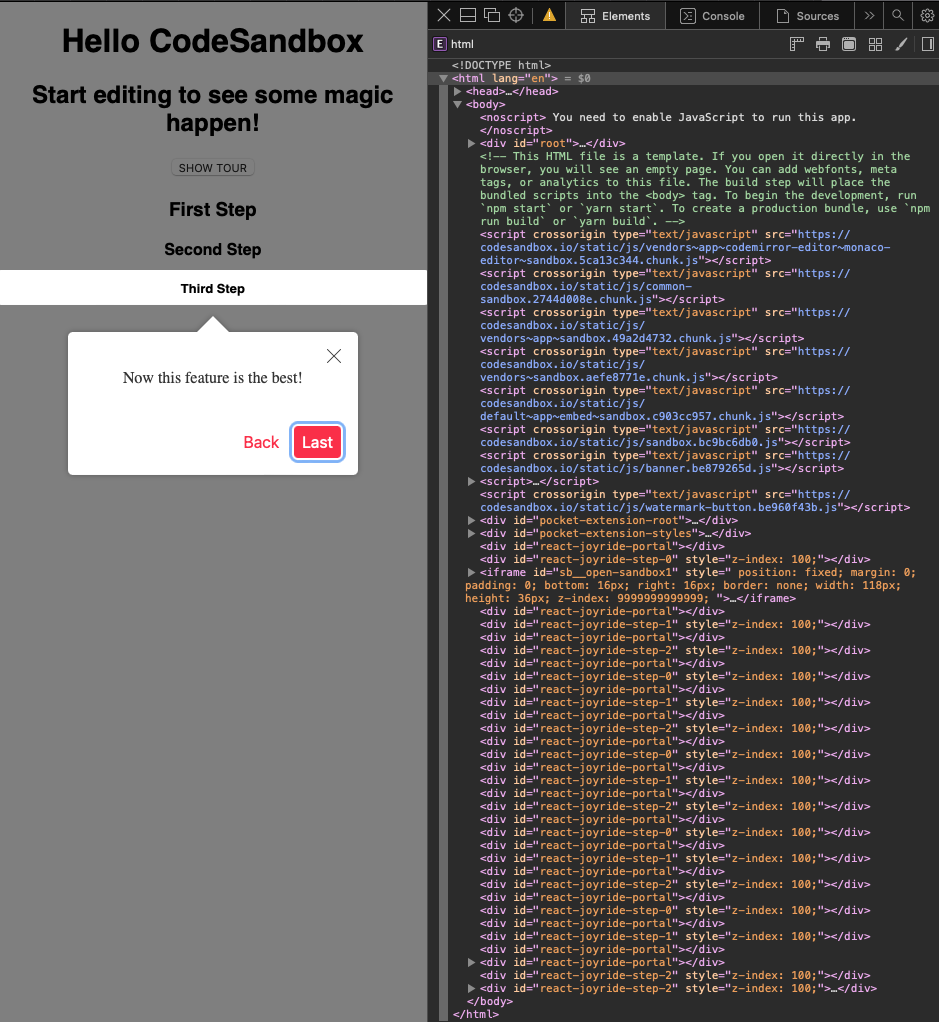Dock the inspector to the bottom
The image size is (939, 1022).
[468, 16]
